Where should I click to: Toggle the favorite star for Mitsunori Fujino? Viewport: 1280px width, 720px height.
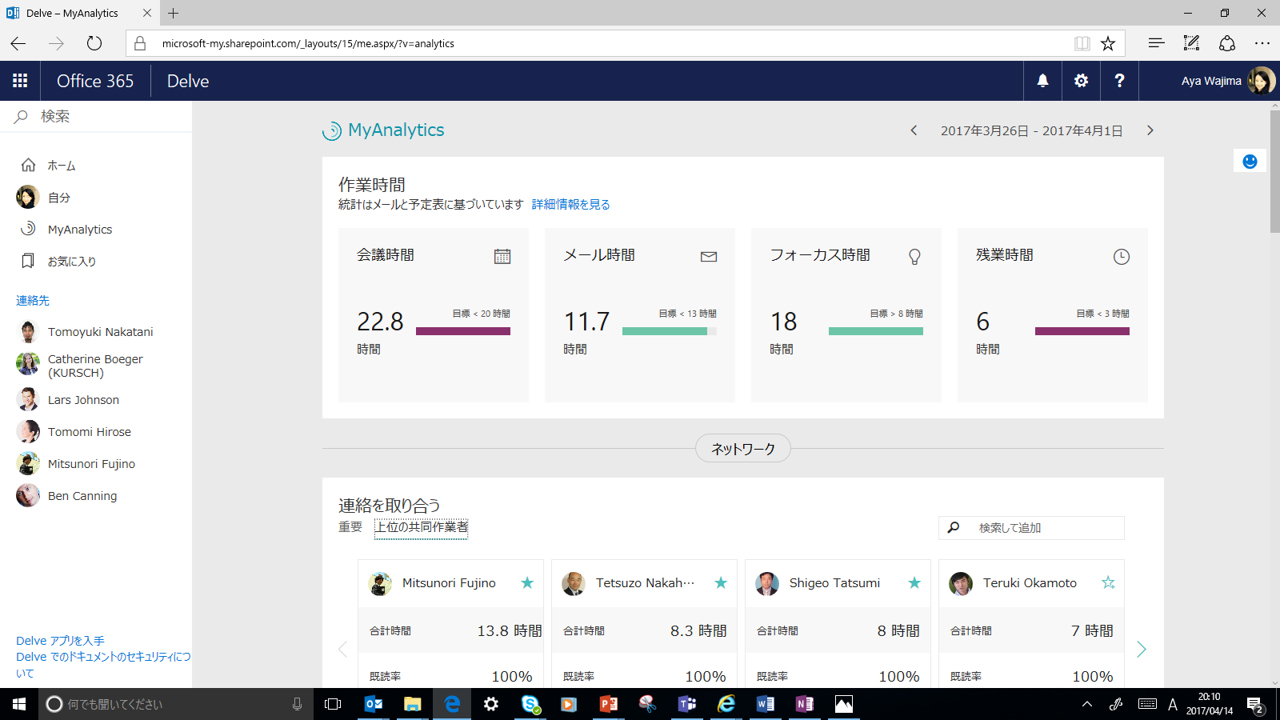tap(527, 583)
